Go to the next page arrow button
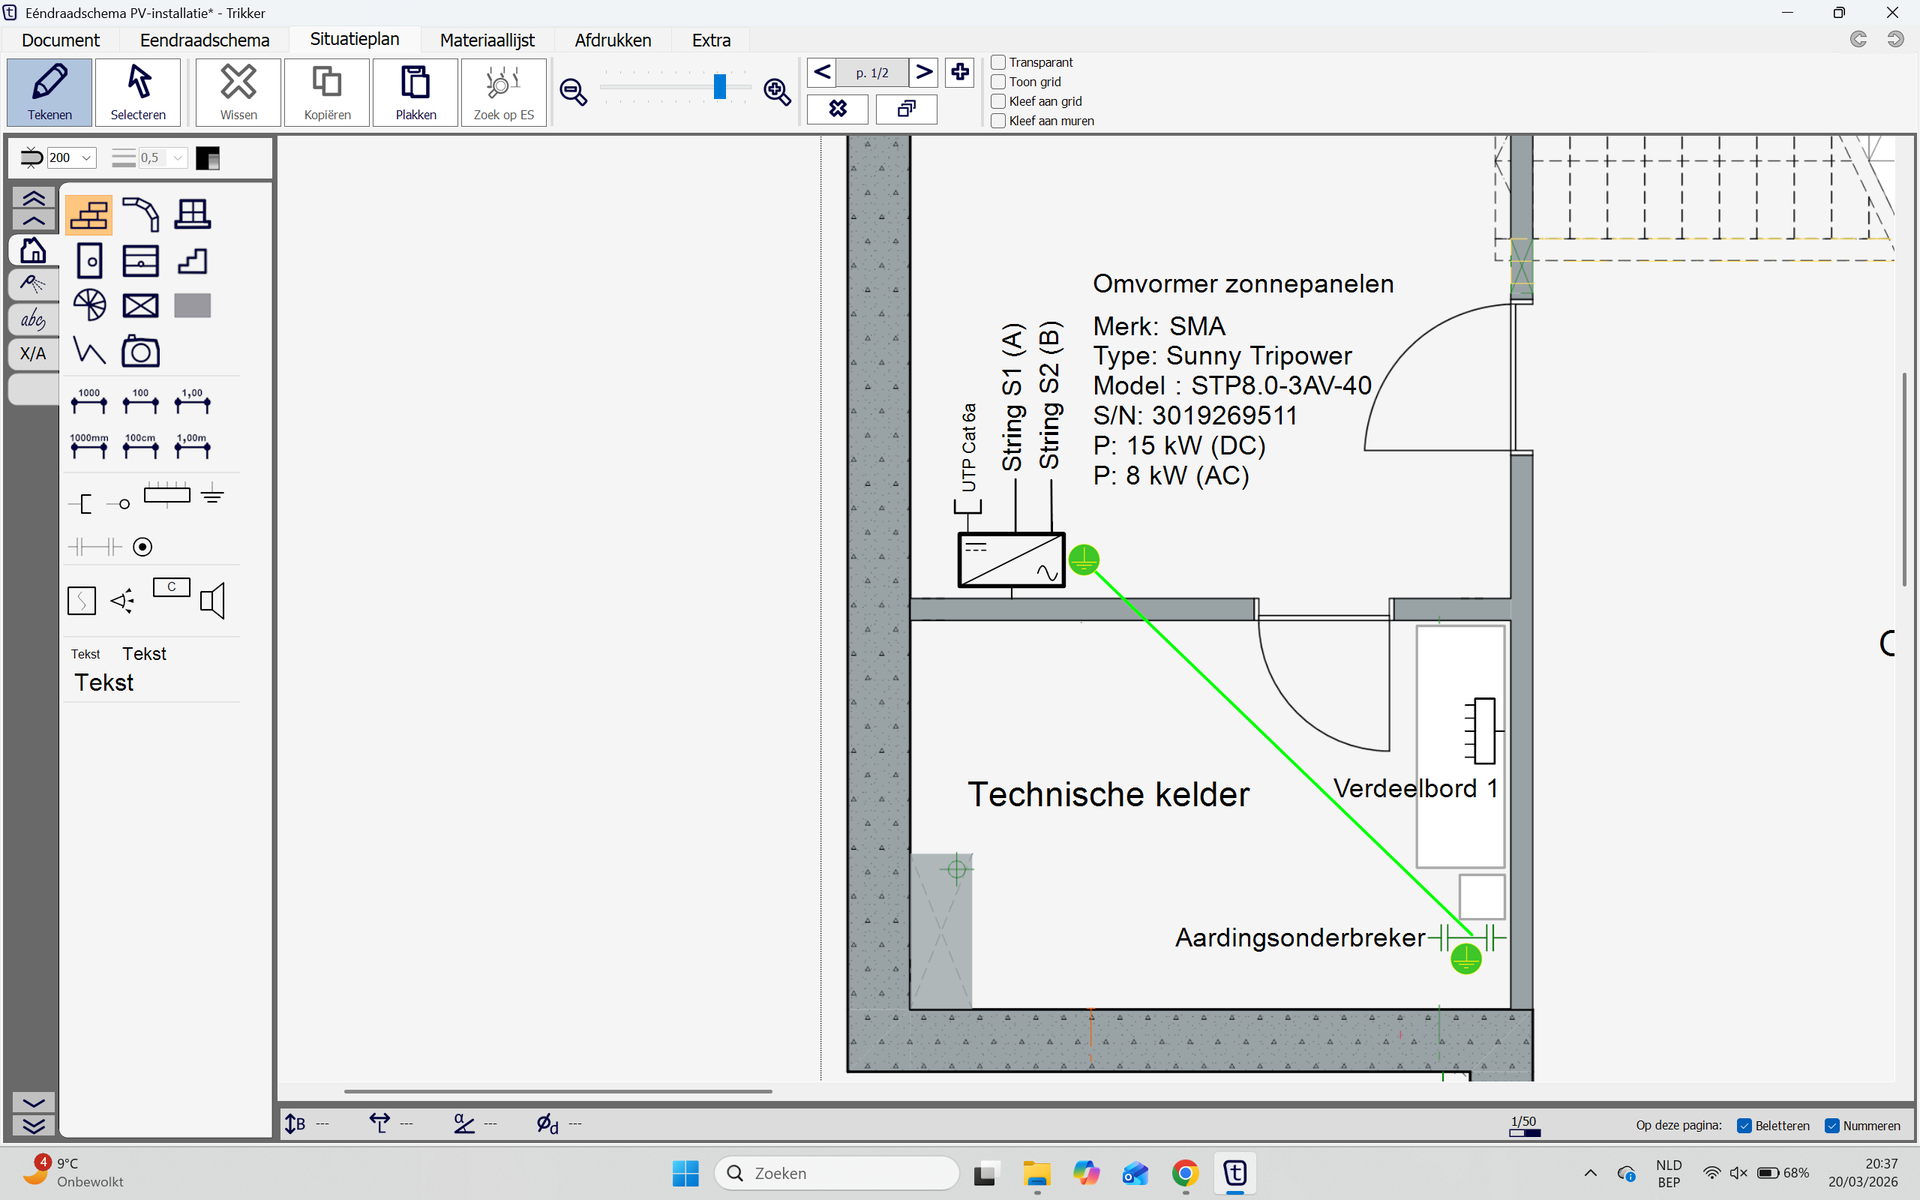This screenshot has height=1200, width=1920. coord(924,72)
